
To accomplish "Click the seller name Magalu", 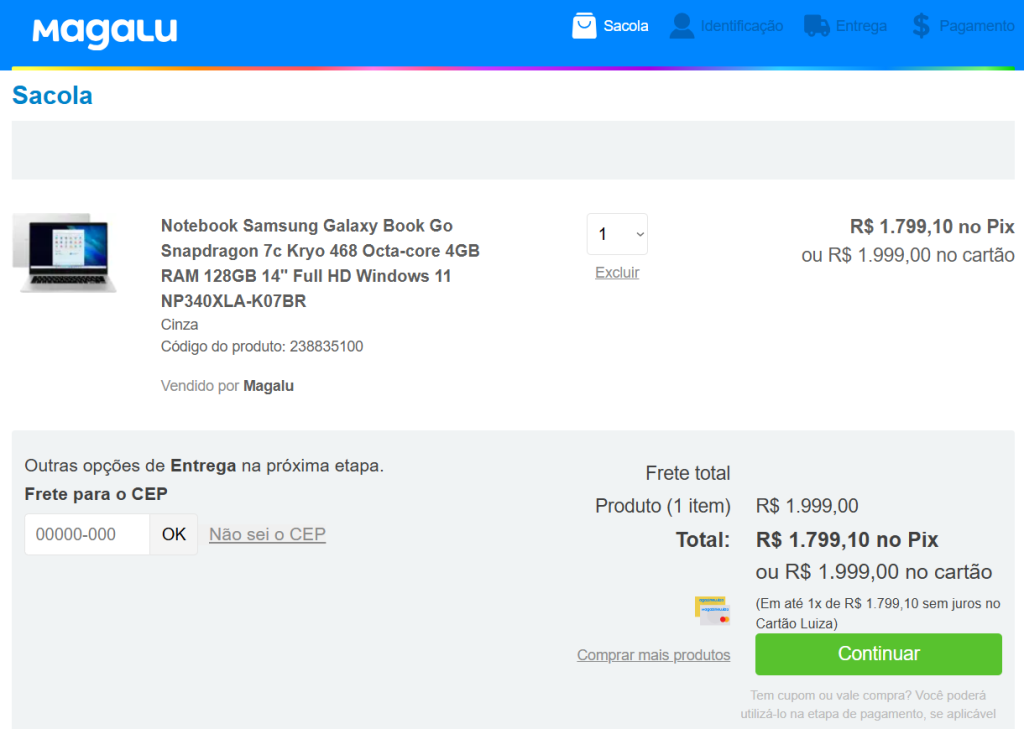I will 268,385.
